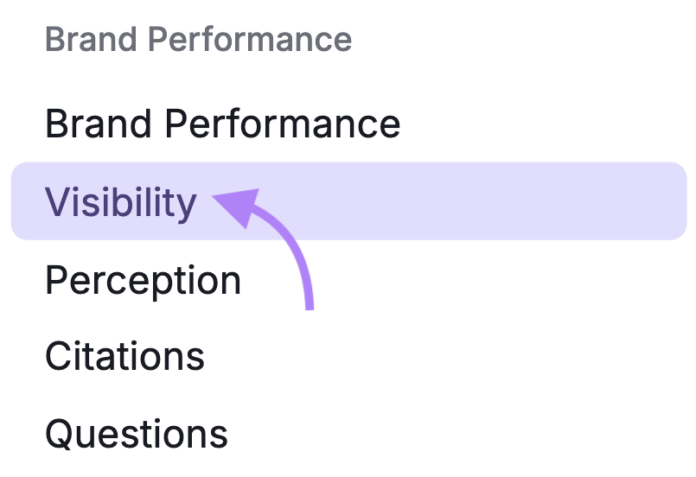Open Brand Performance overview item

(222, 125)
